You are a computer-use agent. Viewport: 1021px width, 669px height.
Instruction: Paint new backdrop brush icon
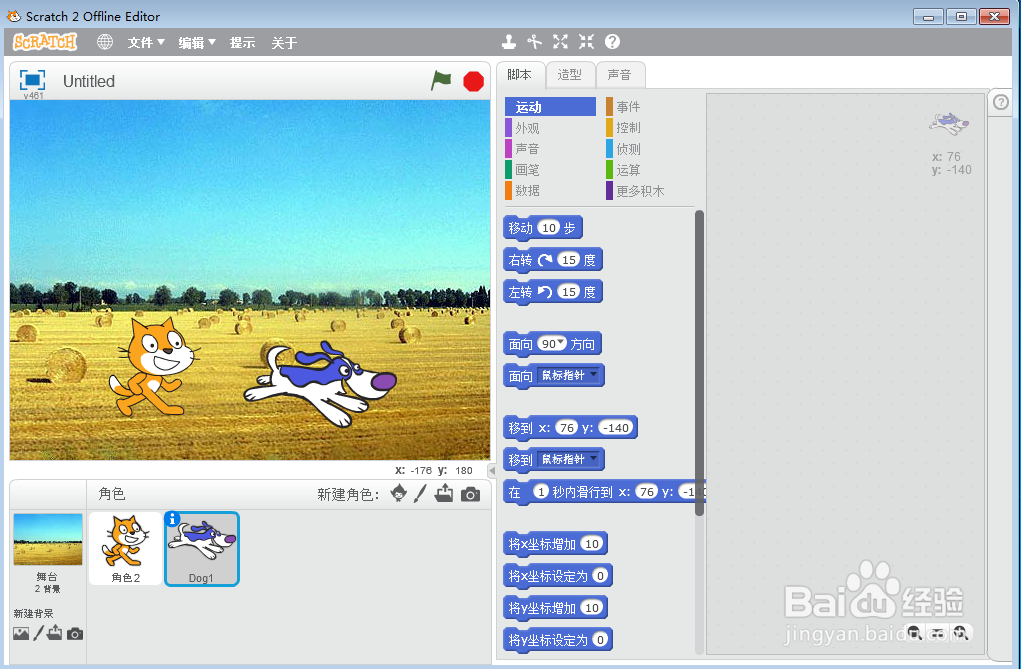(38, 633)
